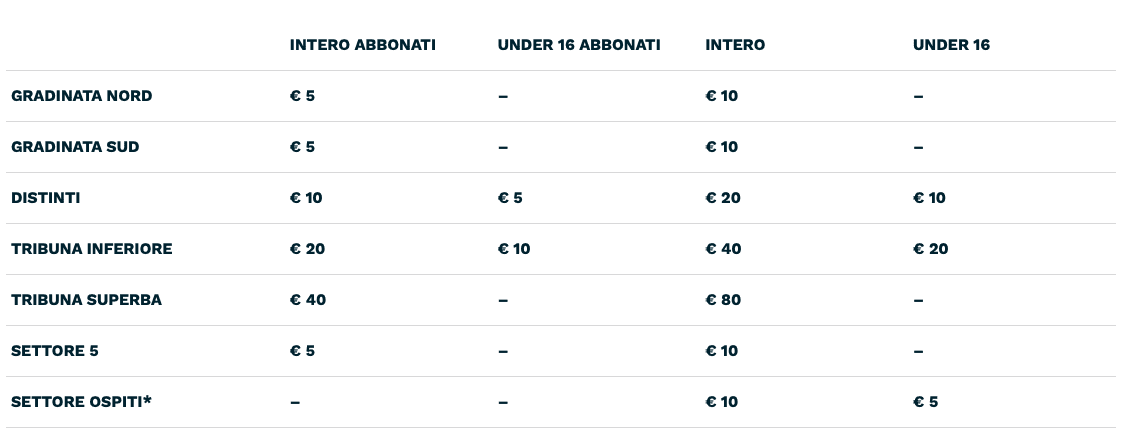Select the TRIBUNA INFERIORE row label
The height and width of the screenshot is (432, 1134).
coord(92,249)
